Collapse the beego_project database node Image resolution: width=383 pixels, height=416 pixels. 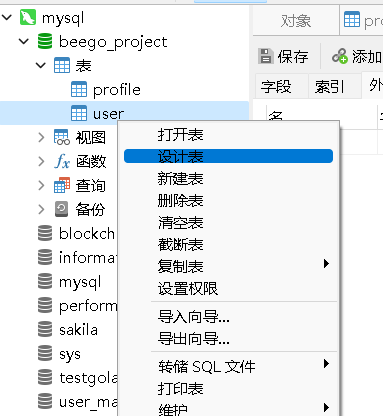click(24, 41)
